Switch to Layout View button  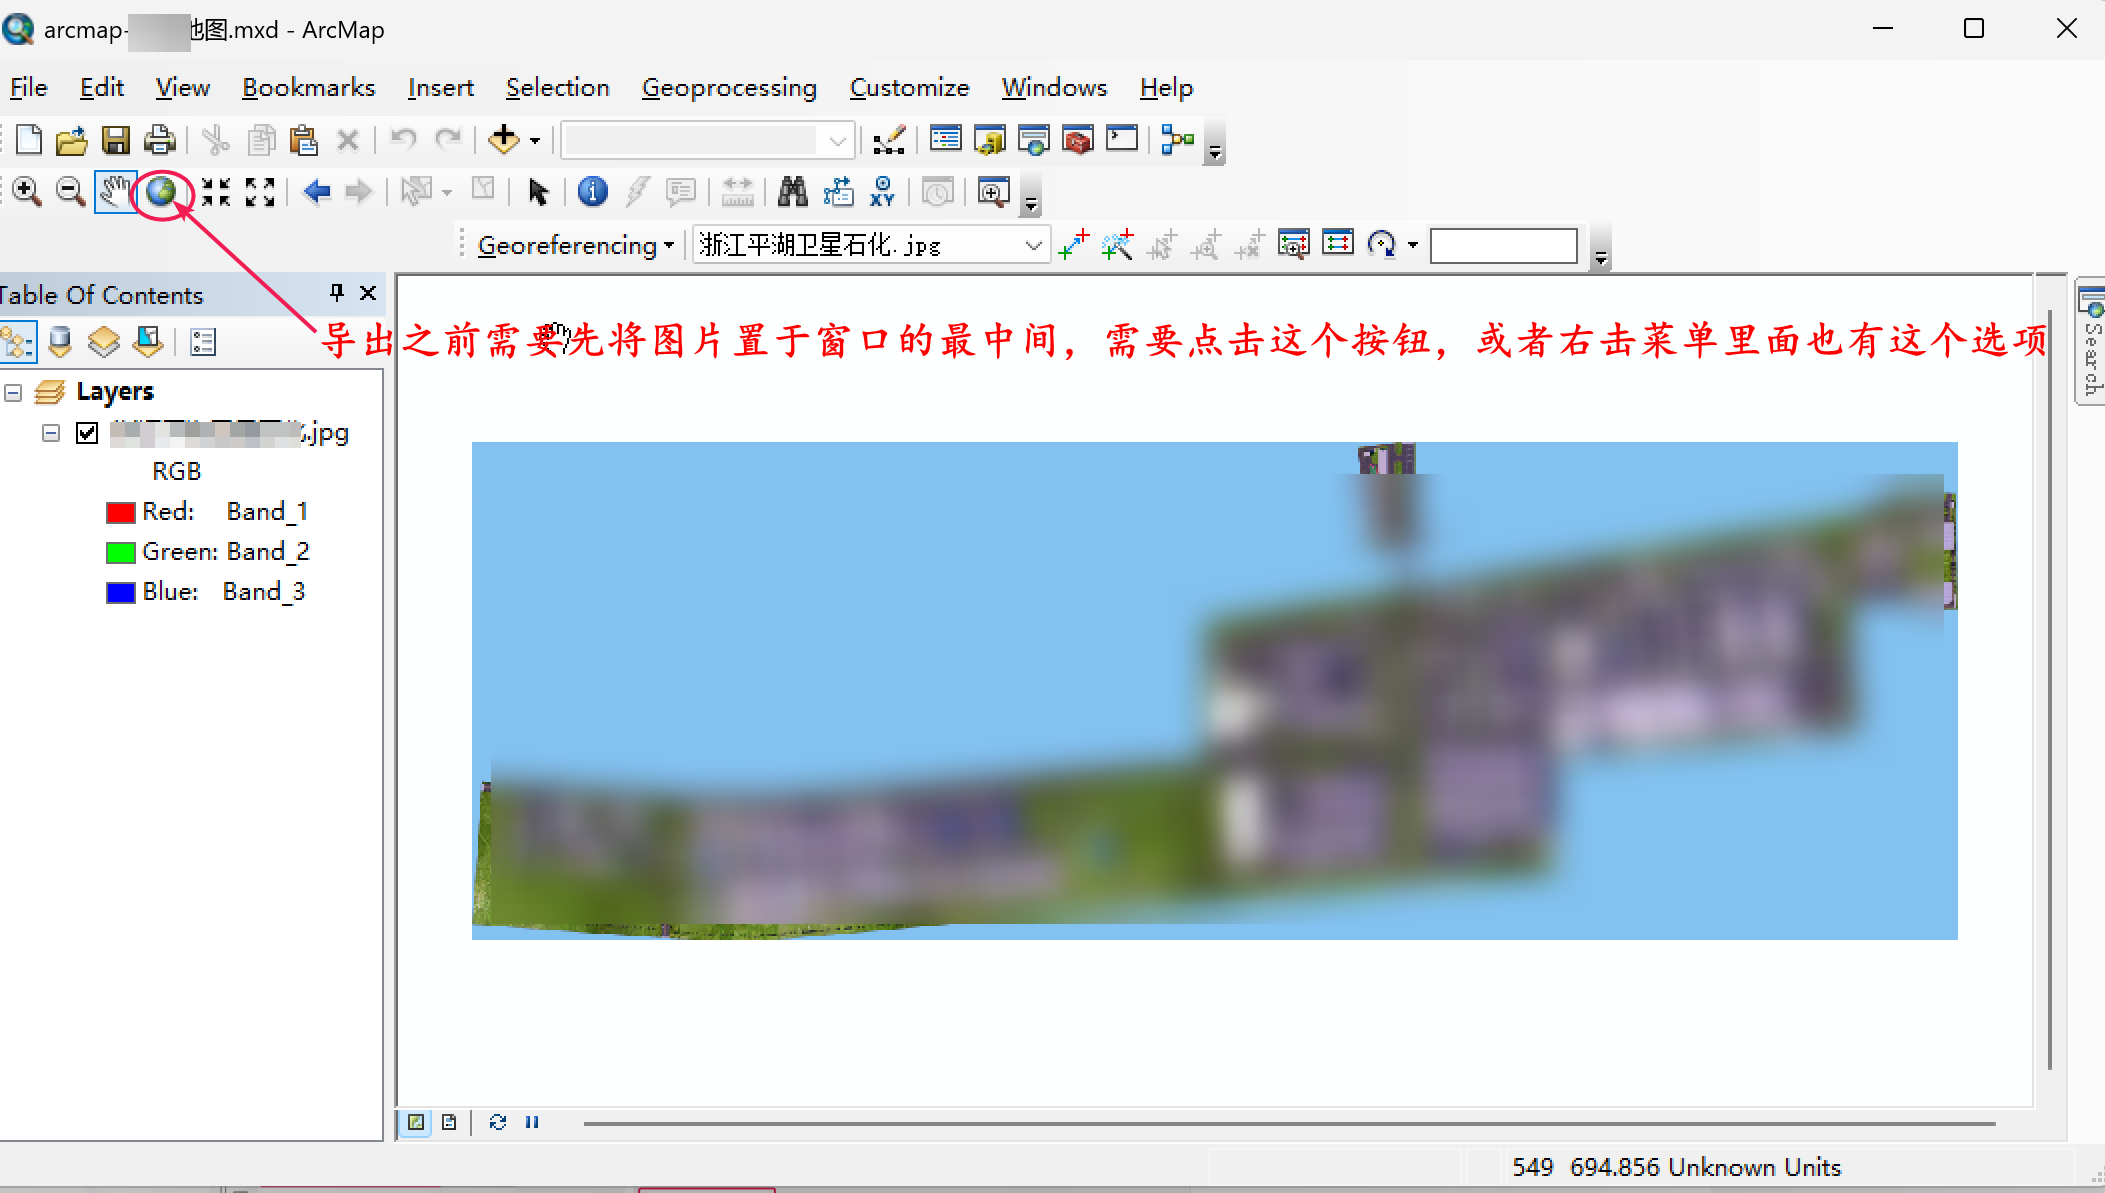pyautogui.click(x=449, y=1122)
